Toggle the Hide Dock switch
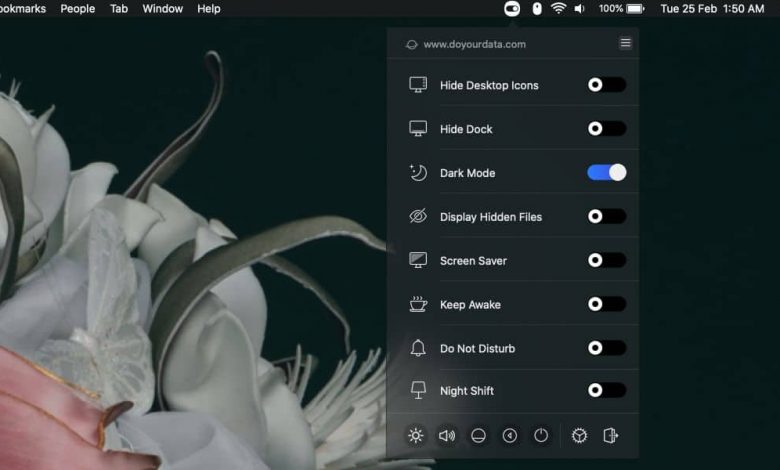The height and width of the screenshot is (470, 780). [606, 129]
